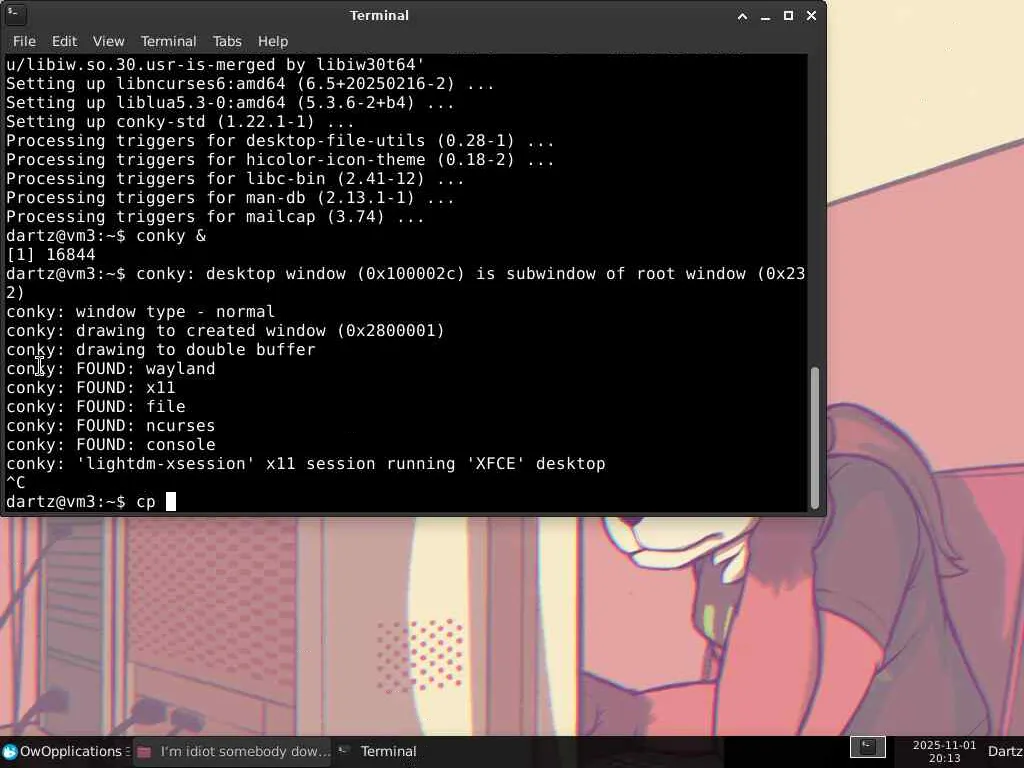
Task: Click 'conky: drawing to created window' line
Action: click(225, 330)
